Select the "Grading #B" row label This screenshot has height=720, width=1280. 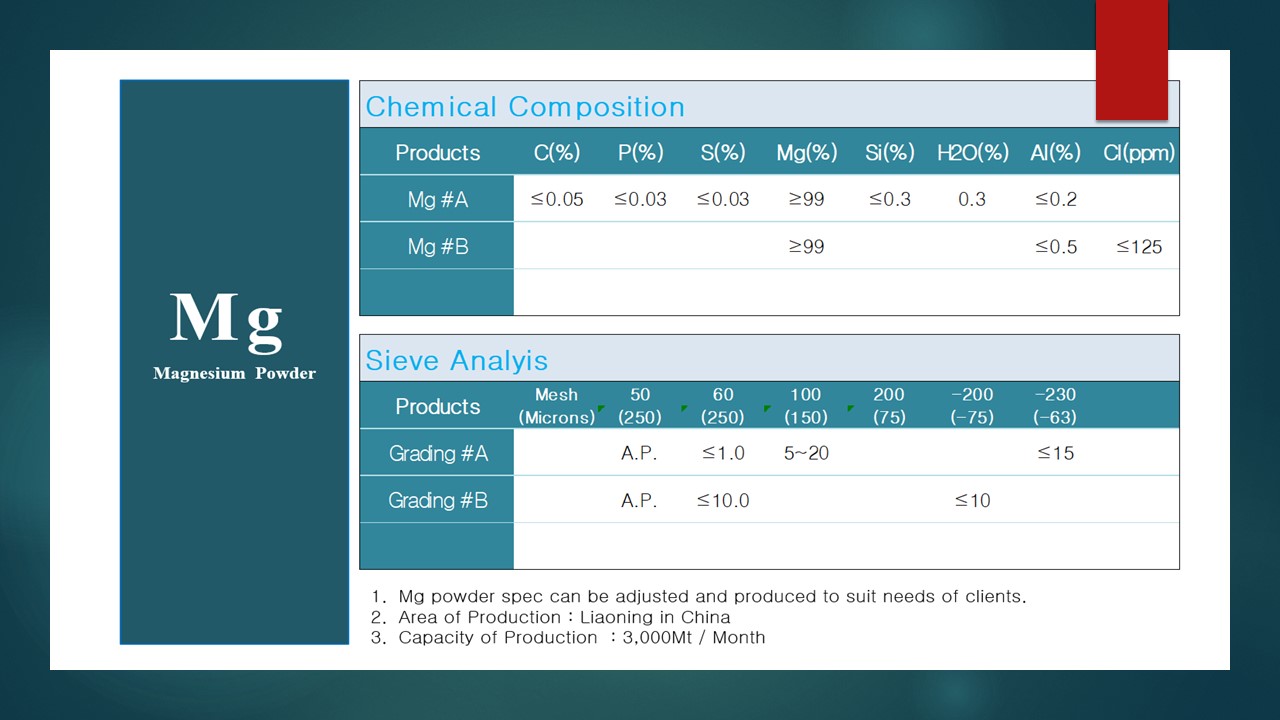click(438, 500)
